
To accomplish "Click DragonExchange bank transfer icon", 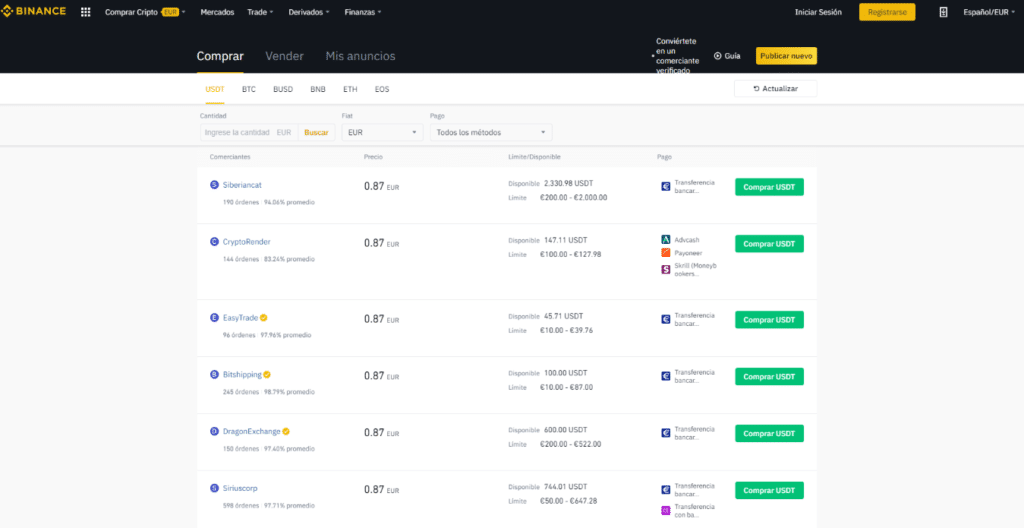I will click(x=665, y=433).
